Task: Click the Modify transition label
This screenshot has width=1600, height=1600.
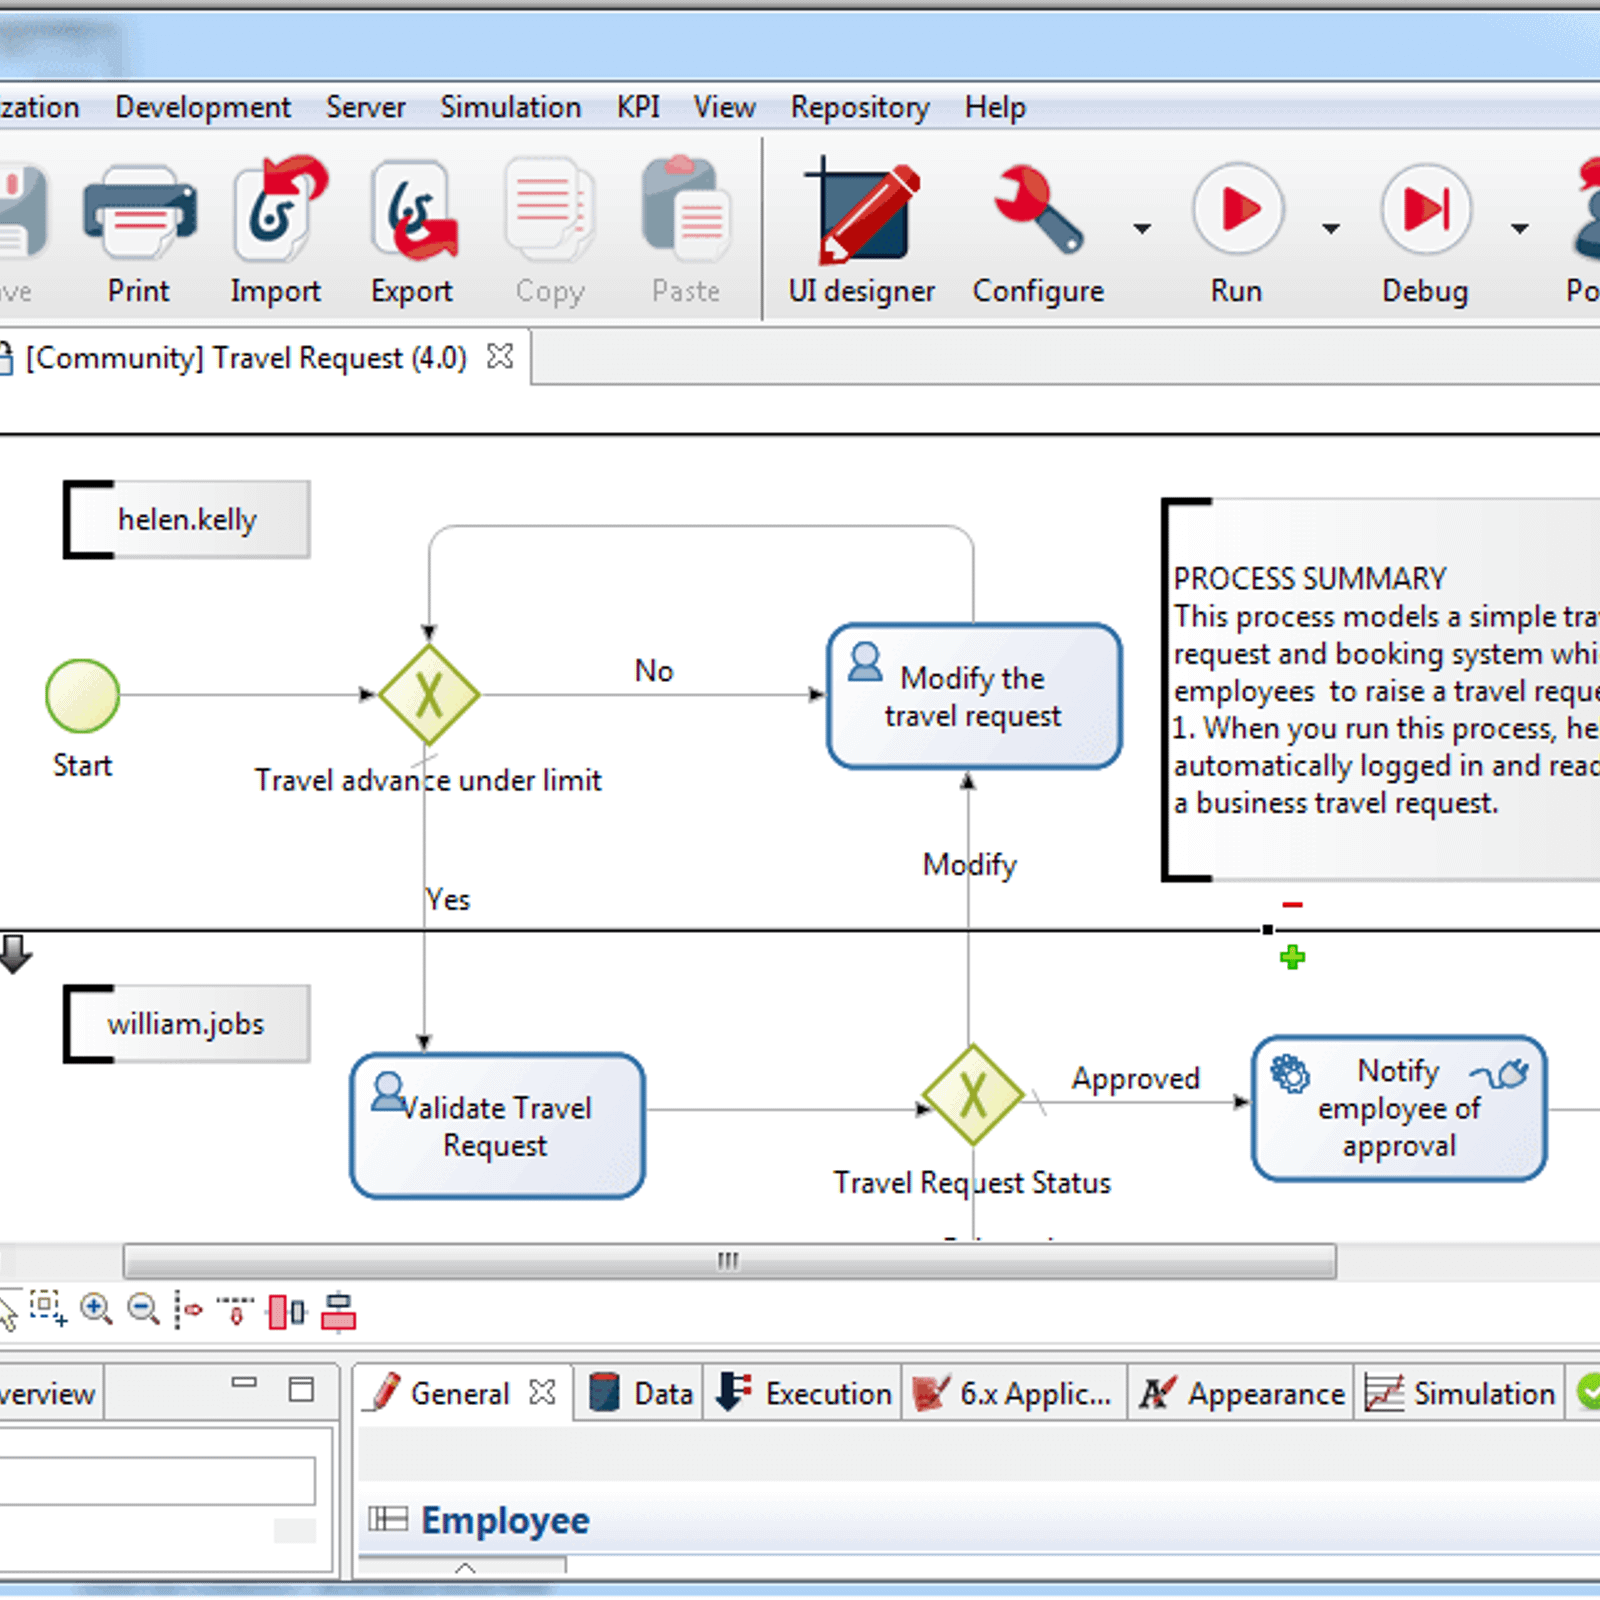Action: [970, 864]
